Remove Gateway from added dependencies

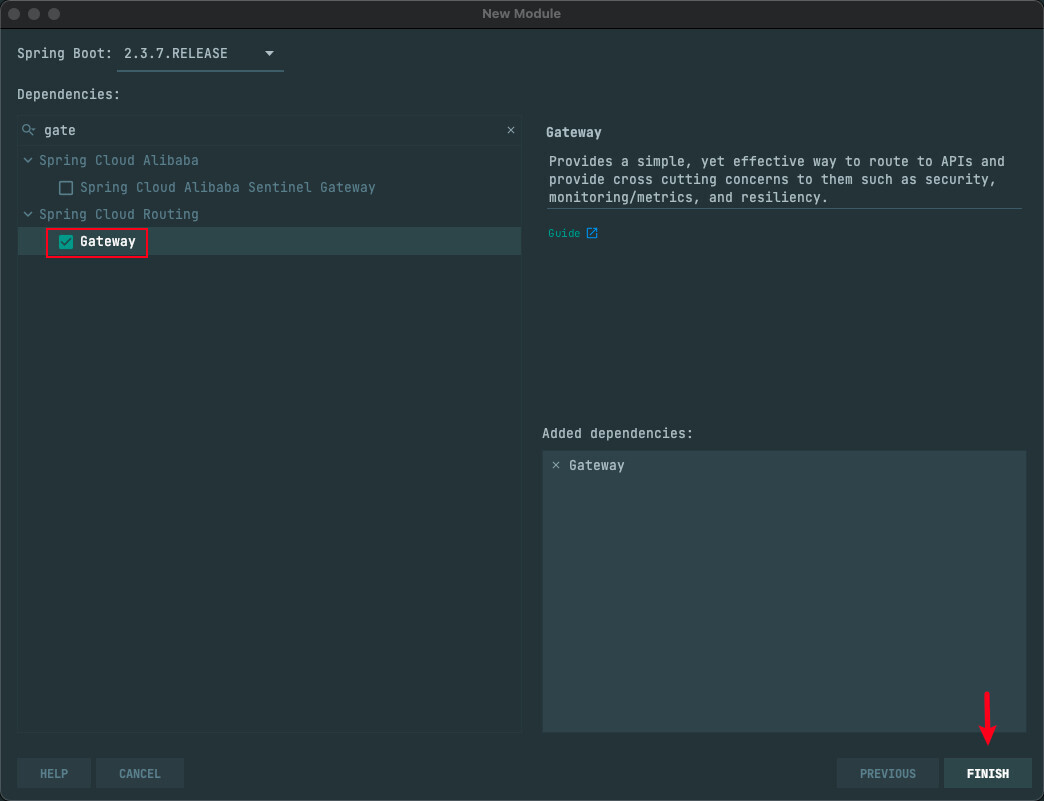[x=556, y=465]
